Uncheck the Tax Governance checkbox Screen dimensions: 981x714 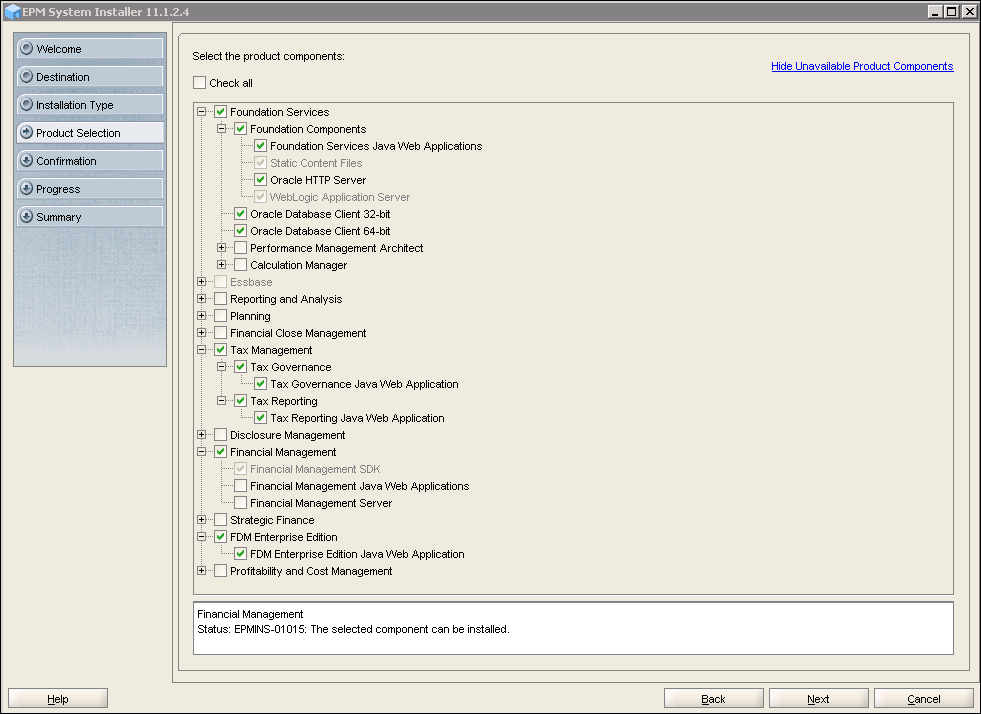point(240,367)
